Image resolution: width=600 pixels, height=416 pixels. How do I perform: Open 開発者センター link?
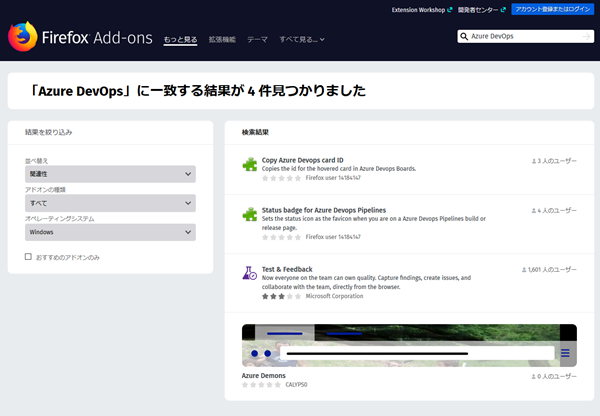click(x=478, y=10)
